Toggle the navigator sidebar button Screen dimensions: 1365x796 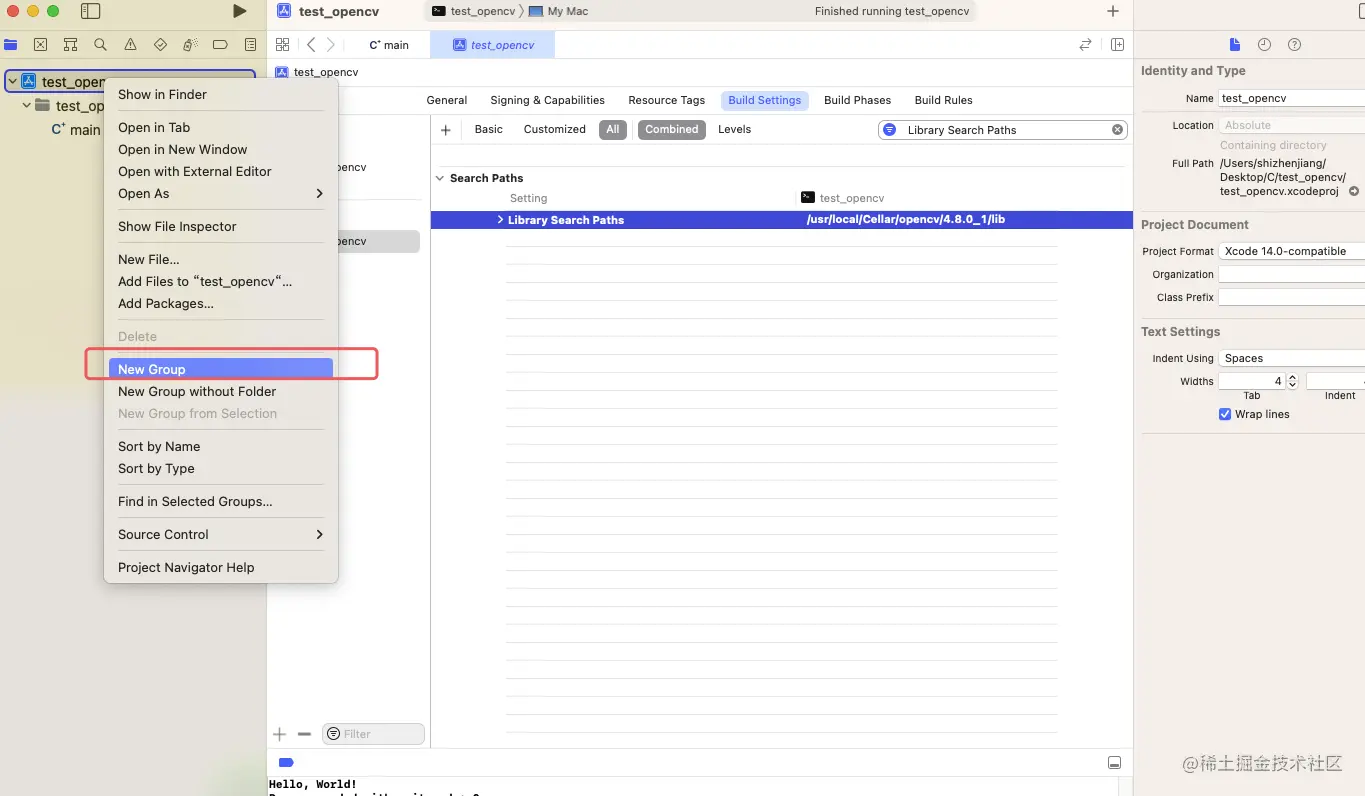90,11
